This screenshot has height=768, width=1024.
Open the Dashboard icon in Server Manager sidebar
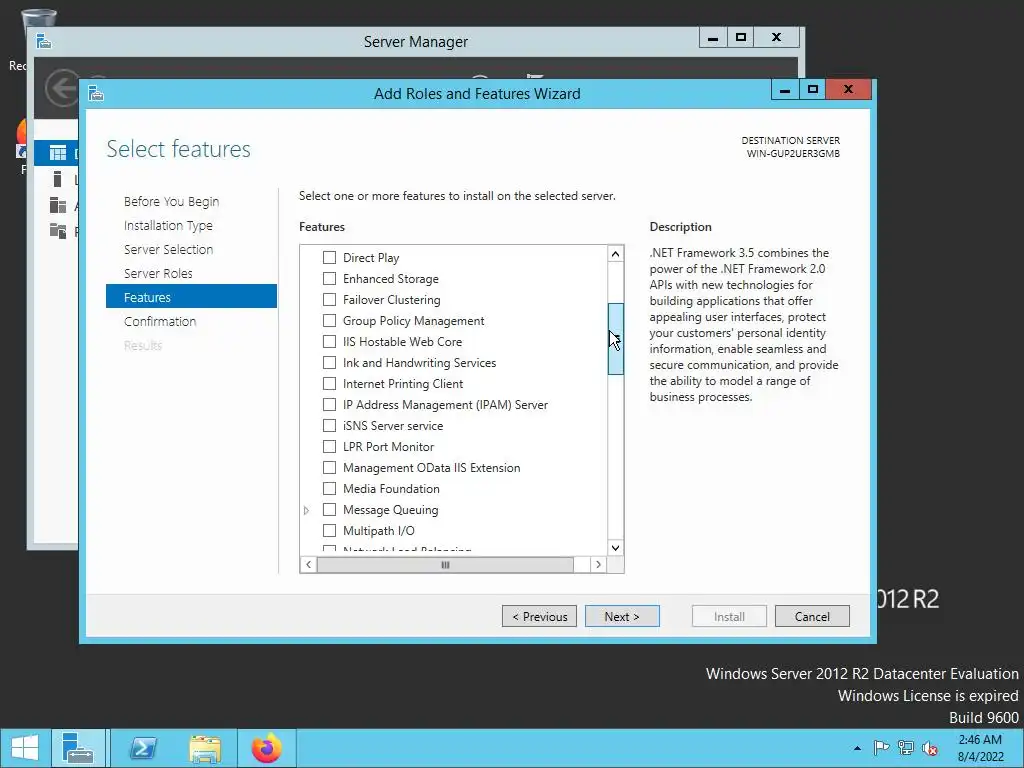tap(58, 153)
